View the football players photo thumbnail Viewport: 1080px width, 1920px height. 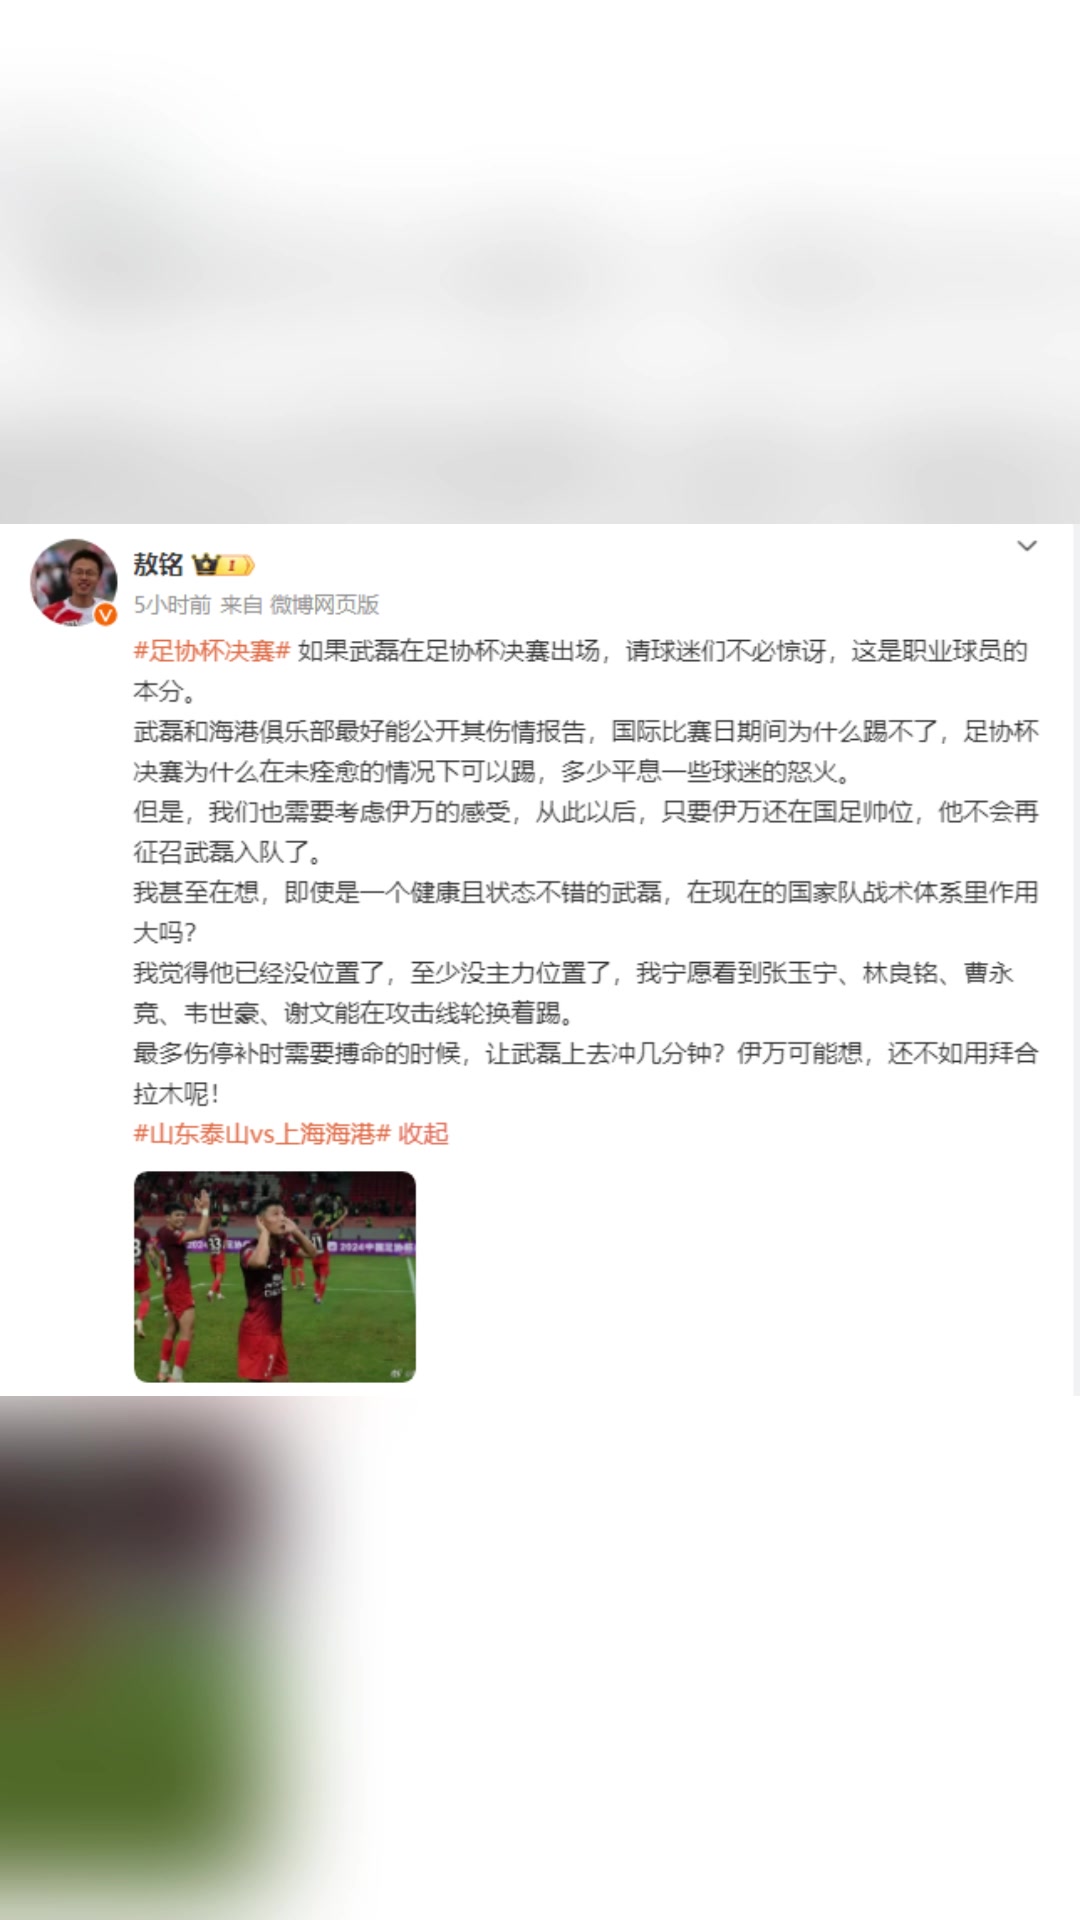tap(275, 1277)
